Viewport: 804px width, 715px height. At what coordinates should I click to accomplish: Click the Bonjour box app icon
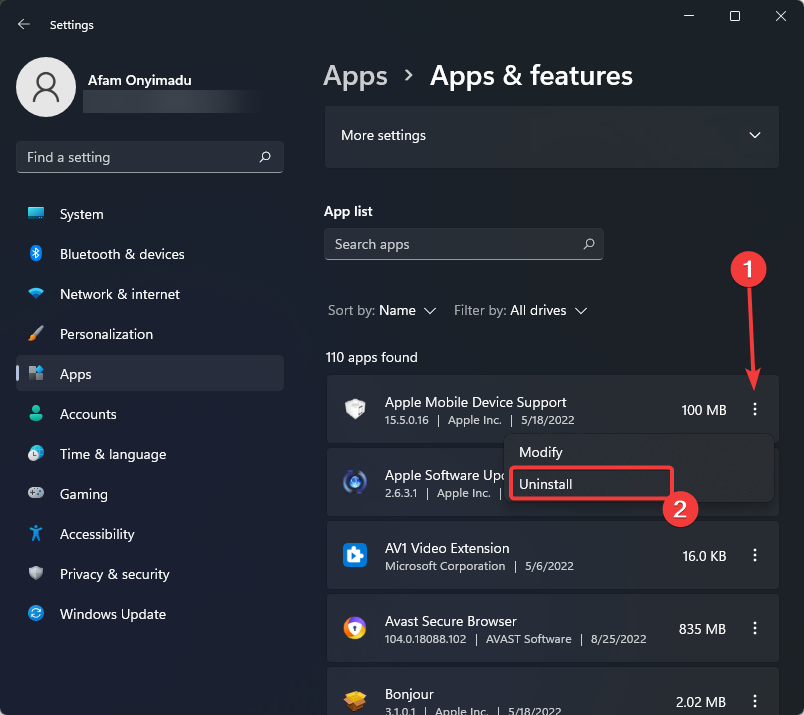355,701
